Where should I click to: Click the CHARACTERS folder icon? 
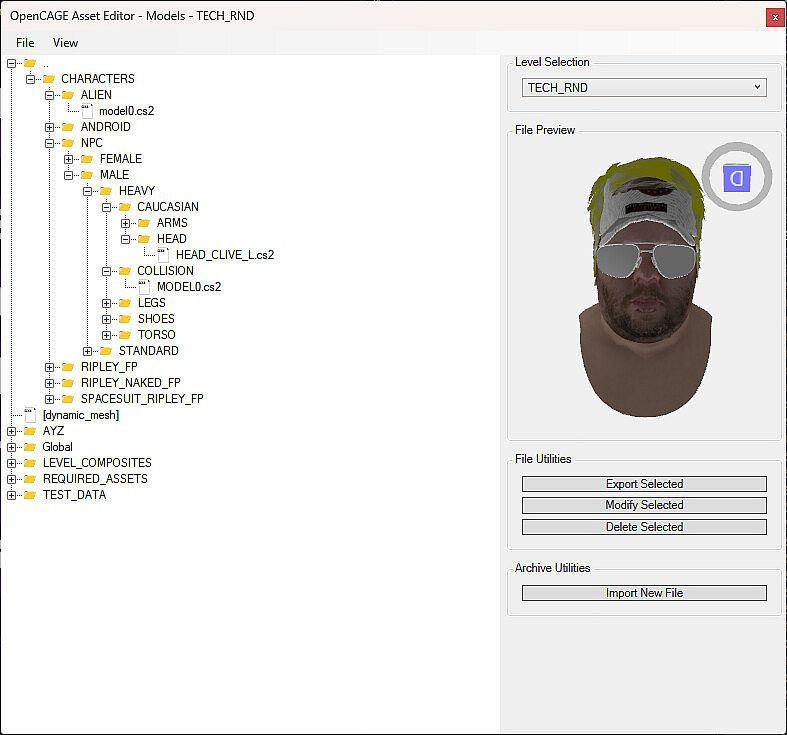48,79
